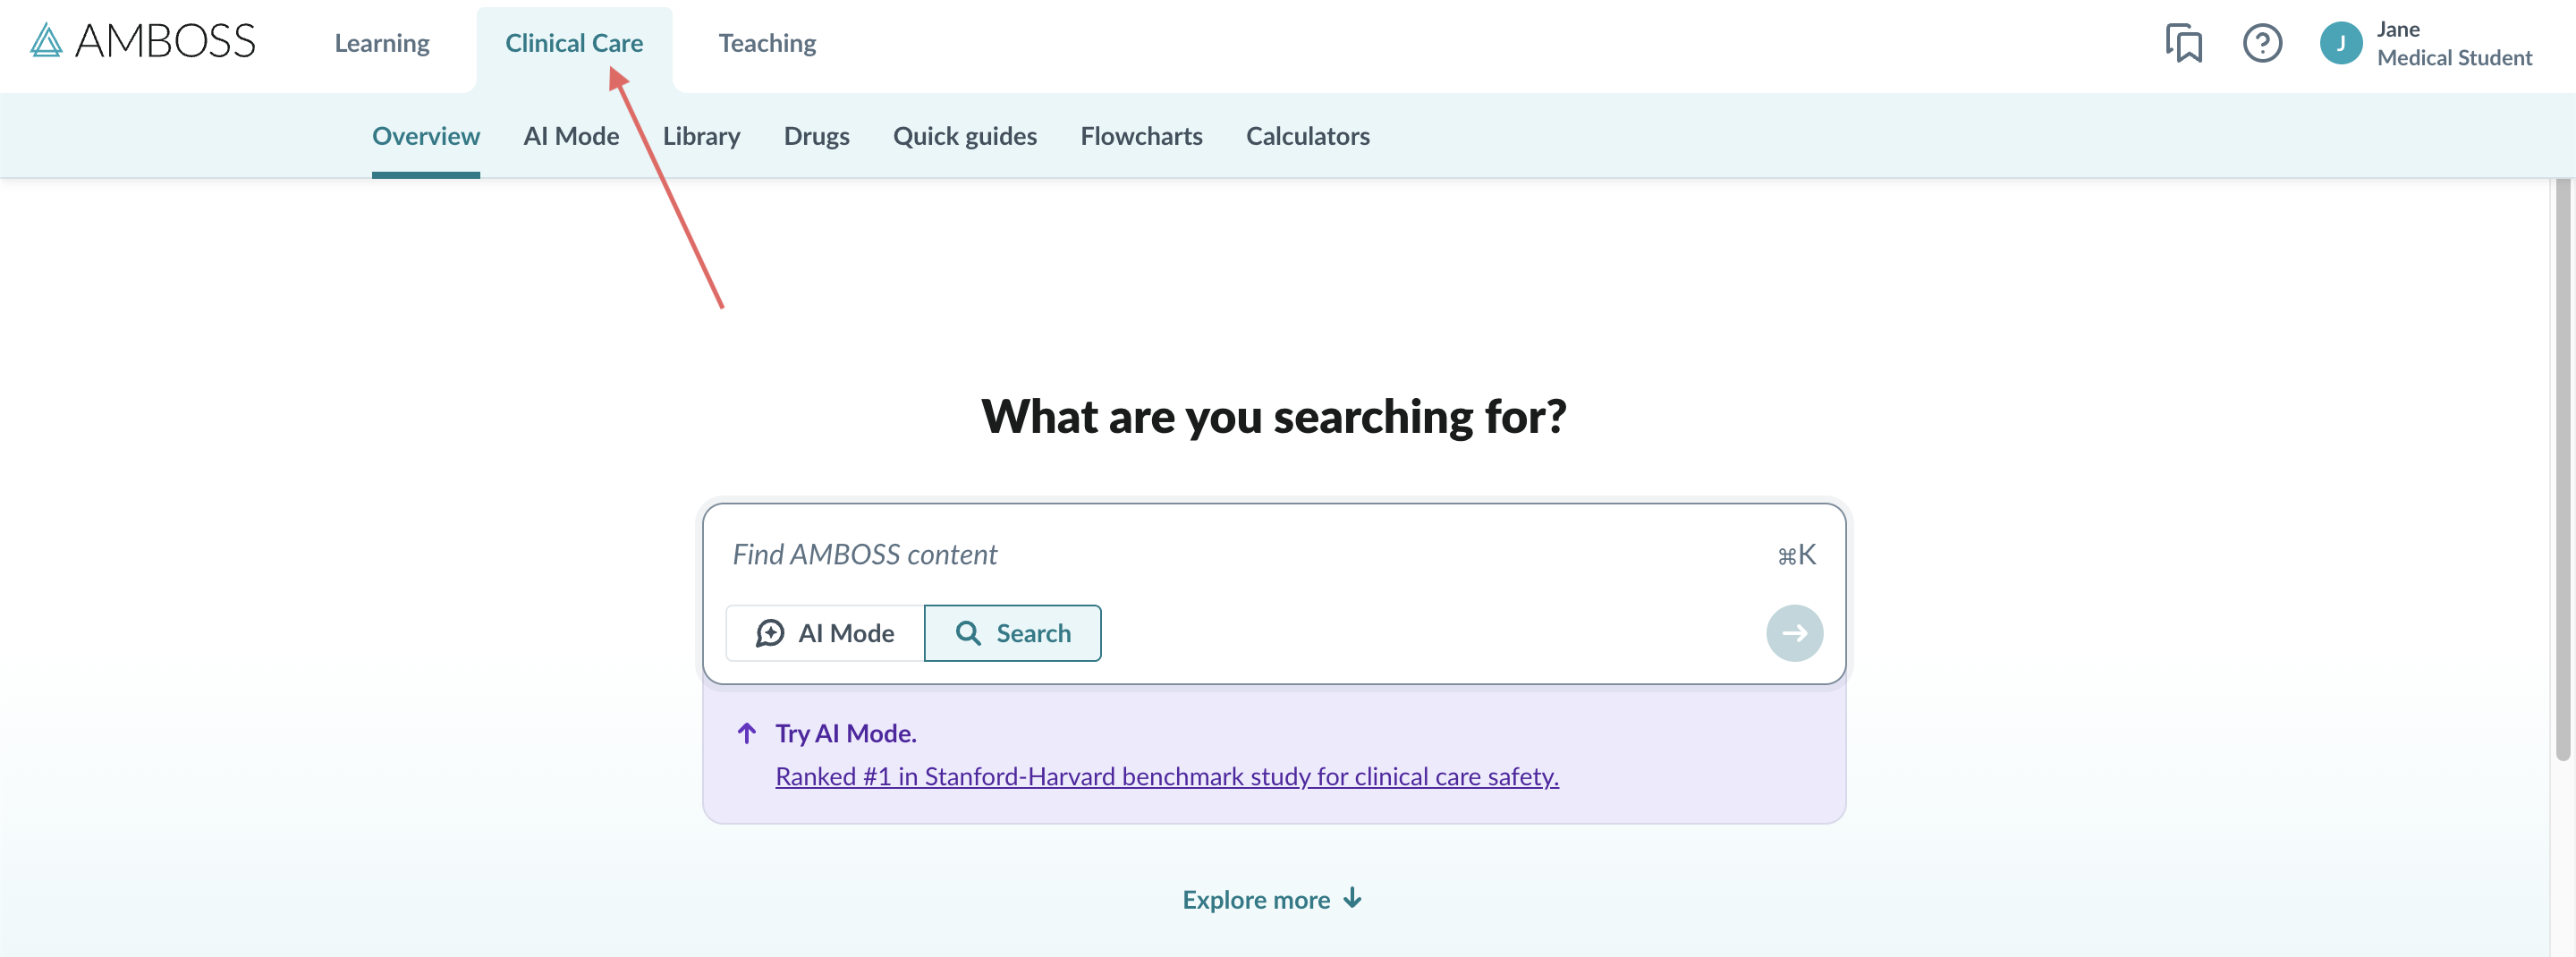The image size is (2576, 957).
Task: Open the bookmarks icon in header
Action: pyautogui.click(x=2183, y=43)
